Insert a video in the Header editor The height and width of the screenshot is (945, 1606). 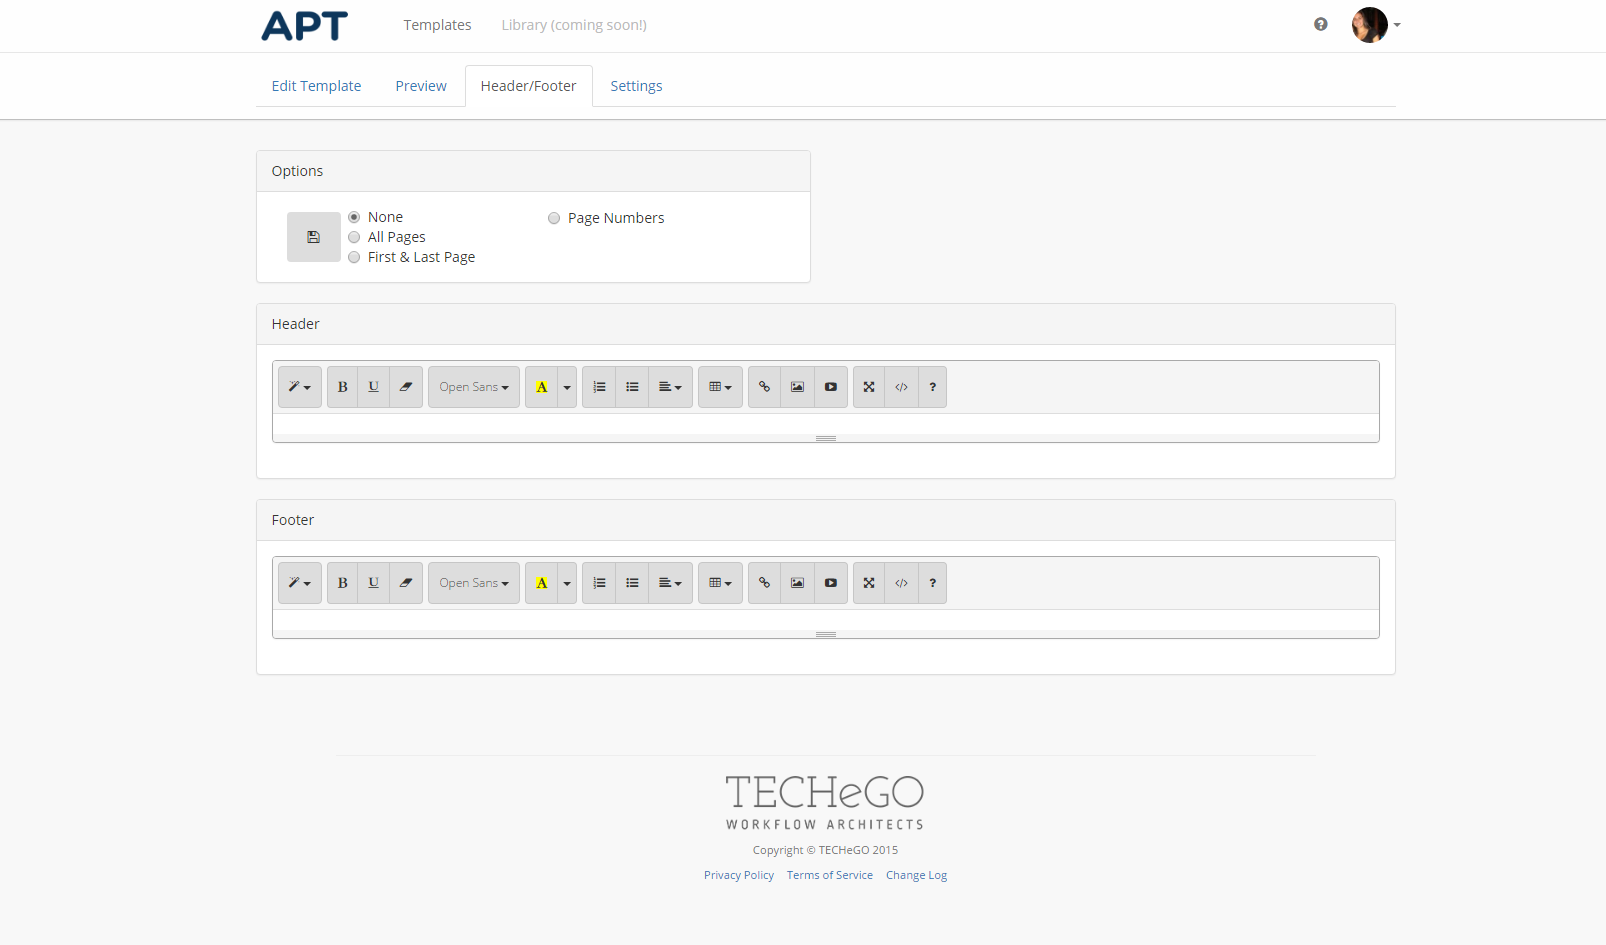click(x=830, y=387)
